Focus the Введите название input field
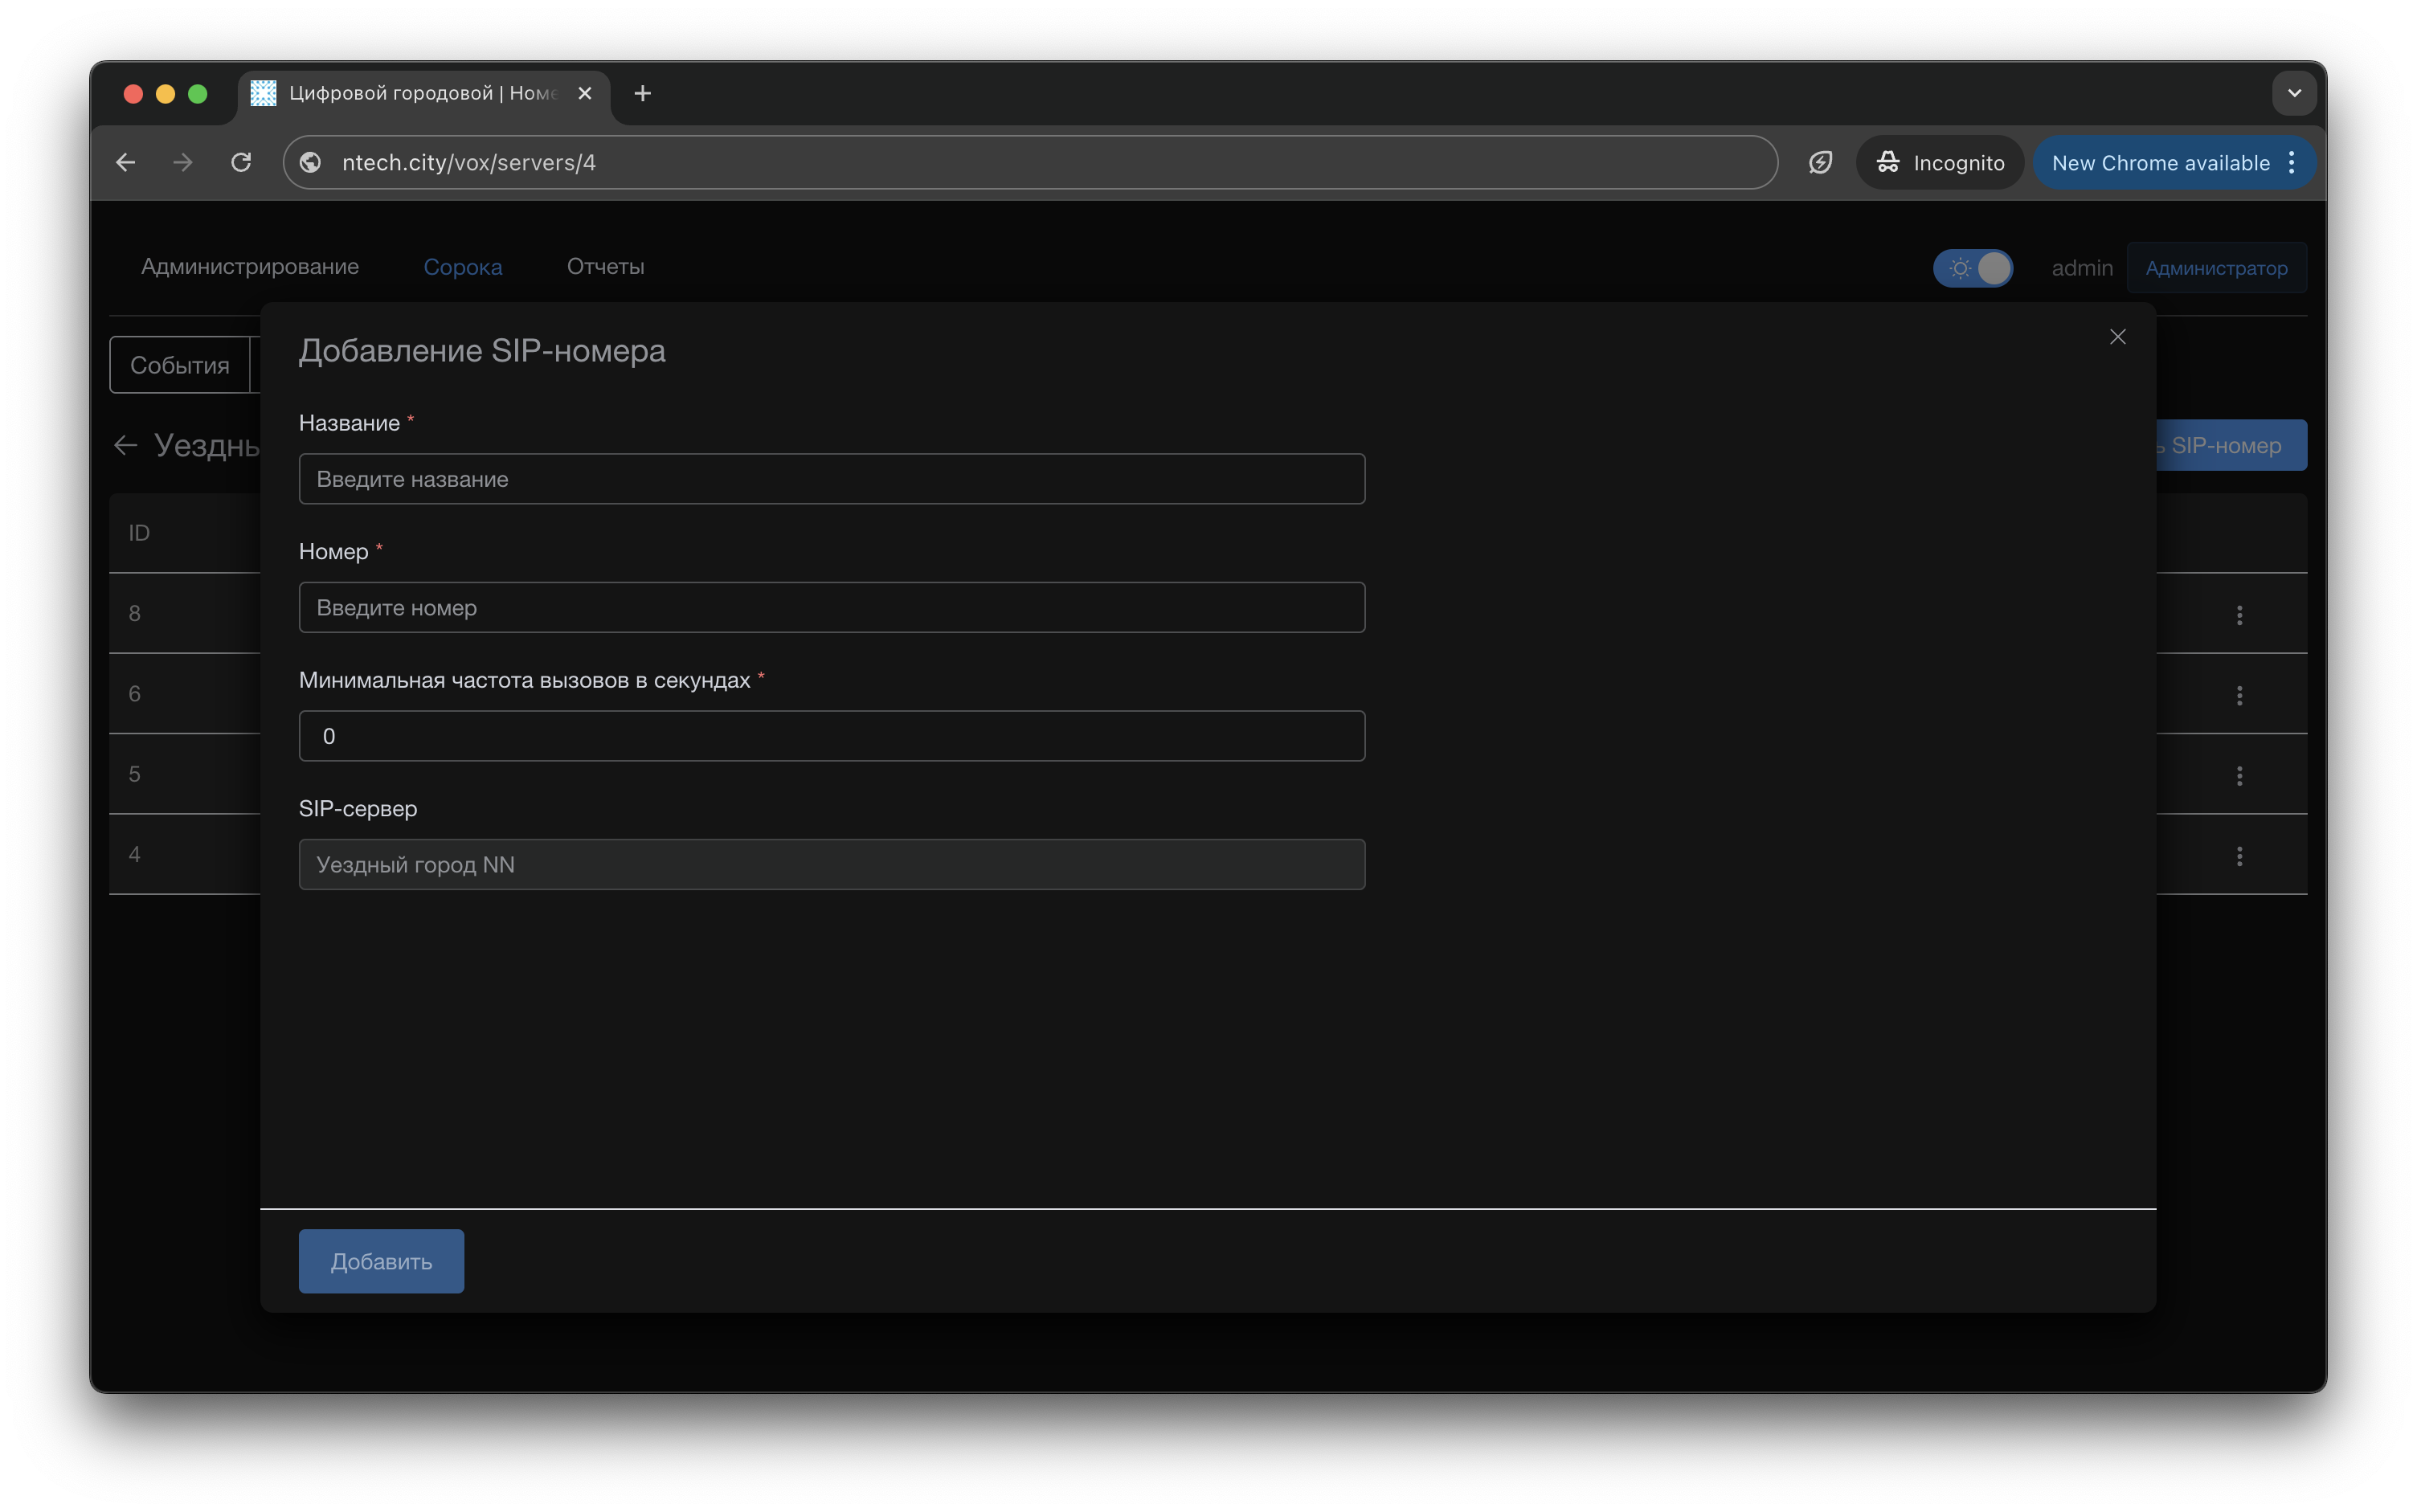The width and height of the screenshot is (2417, 1512). pyautogui.click(x=831, y=479)
